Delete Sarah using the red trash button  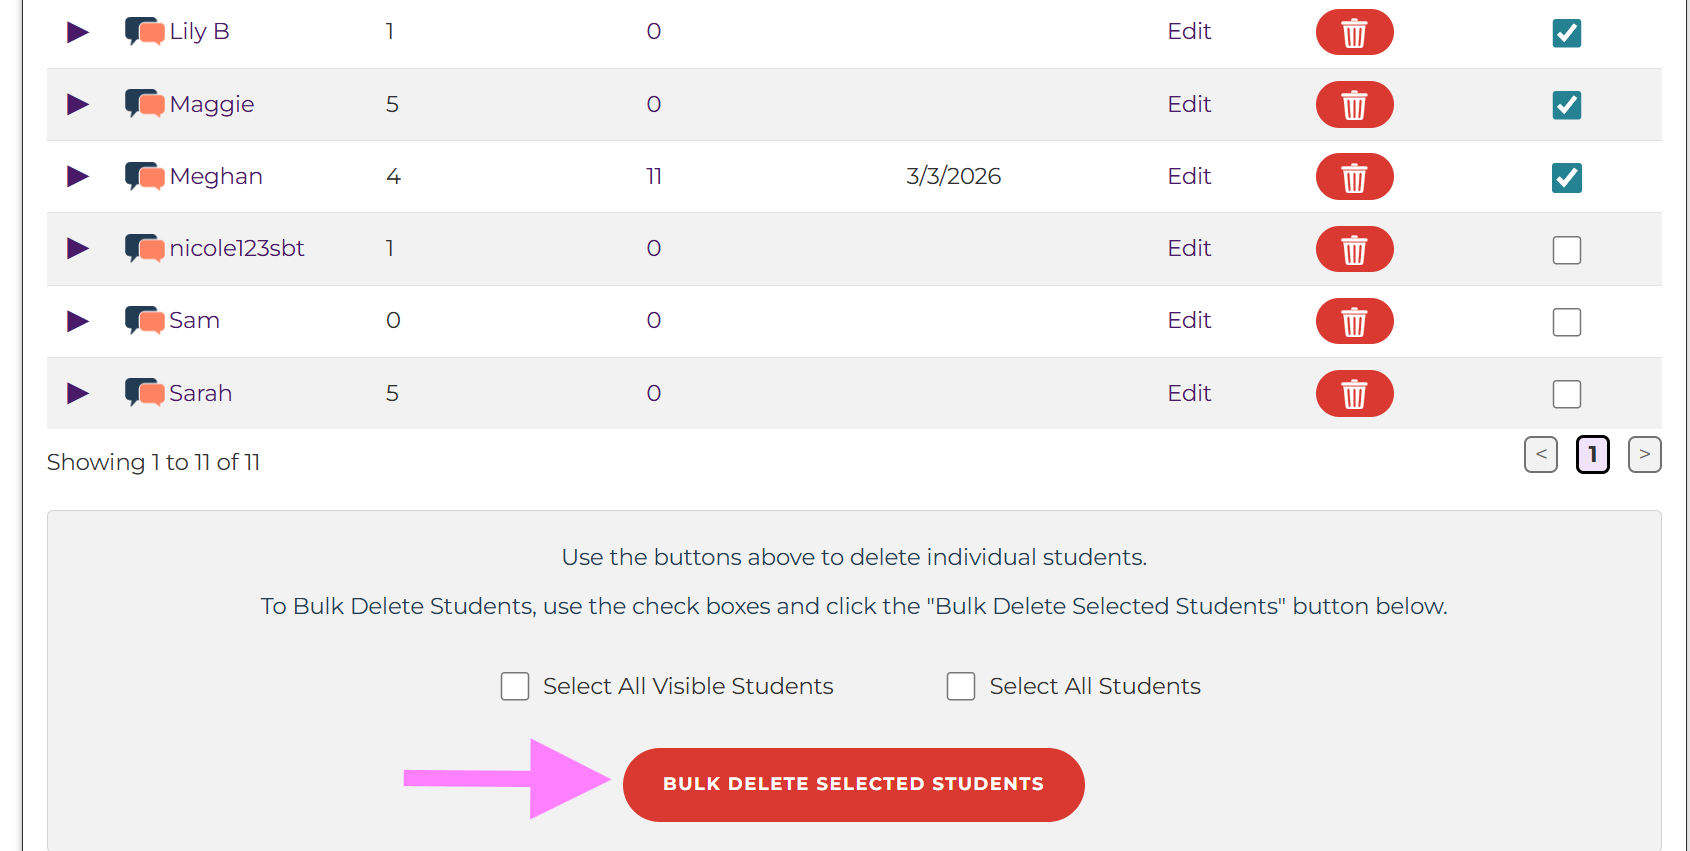(1354, 394)
